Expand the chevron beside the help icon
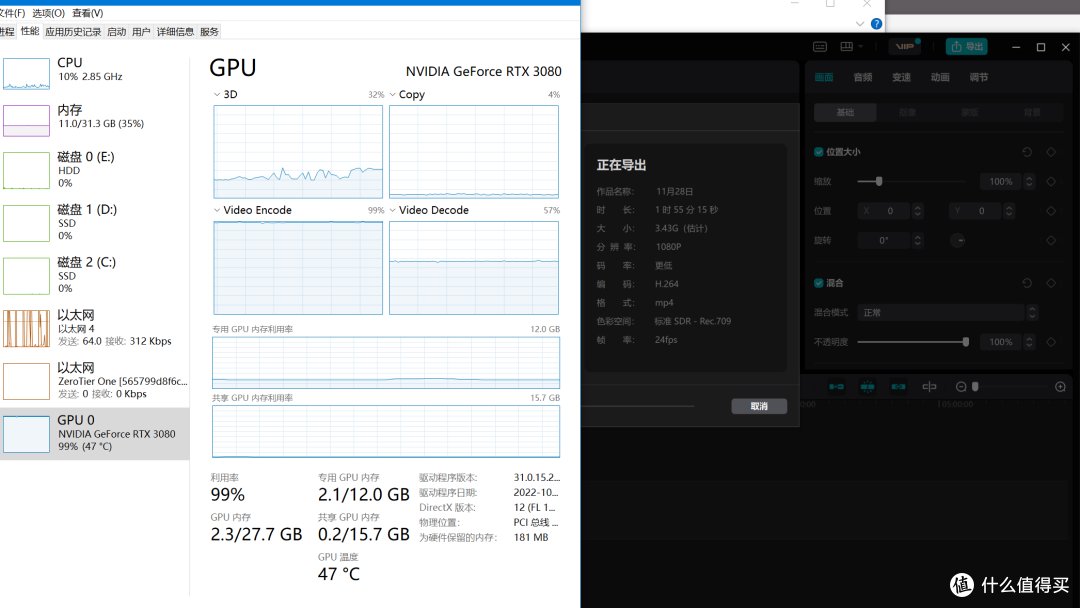Viewport: 1080px width, 608px height. (x=860, y=23)
